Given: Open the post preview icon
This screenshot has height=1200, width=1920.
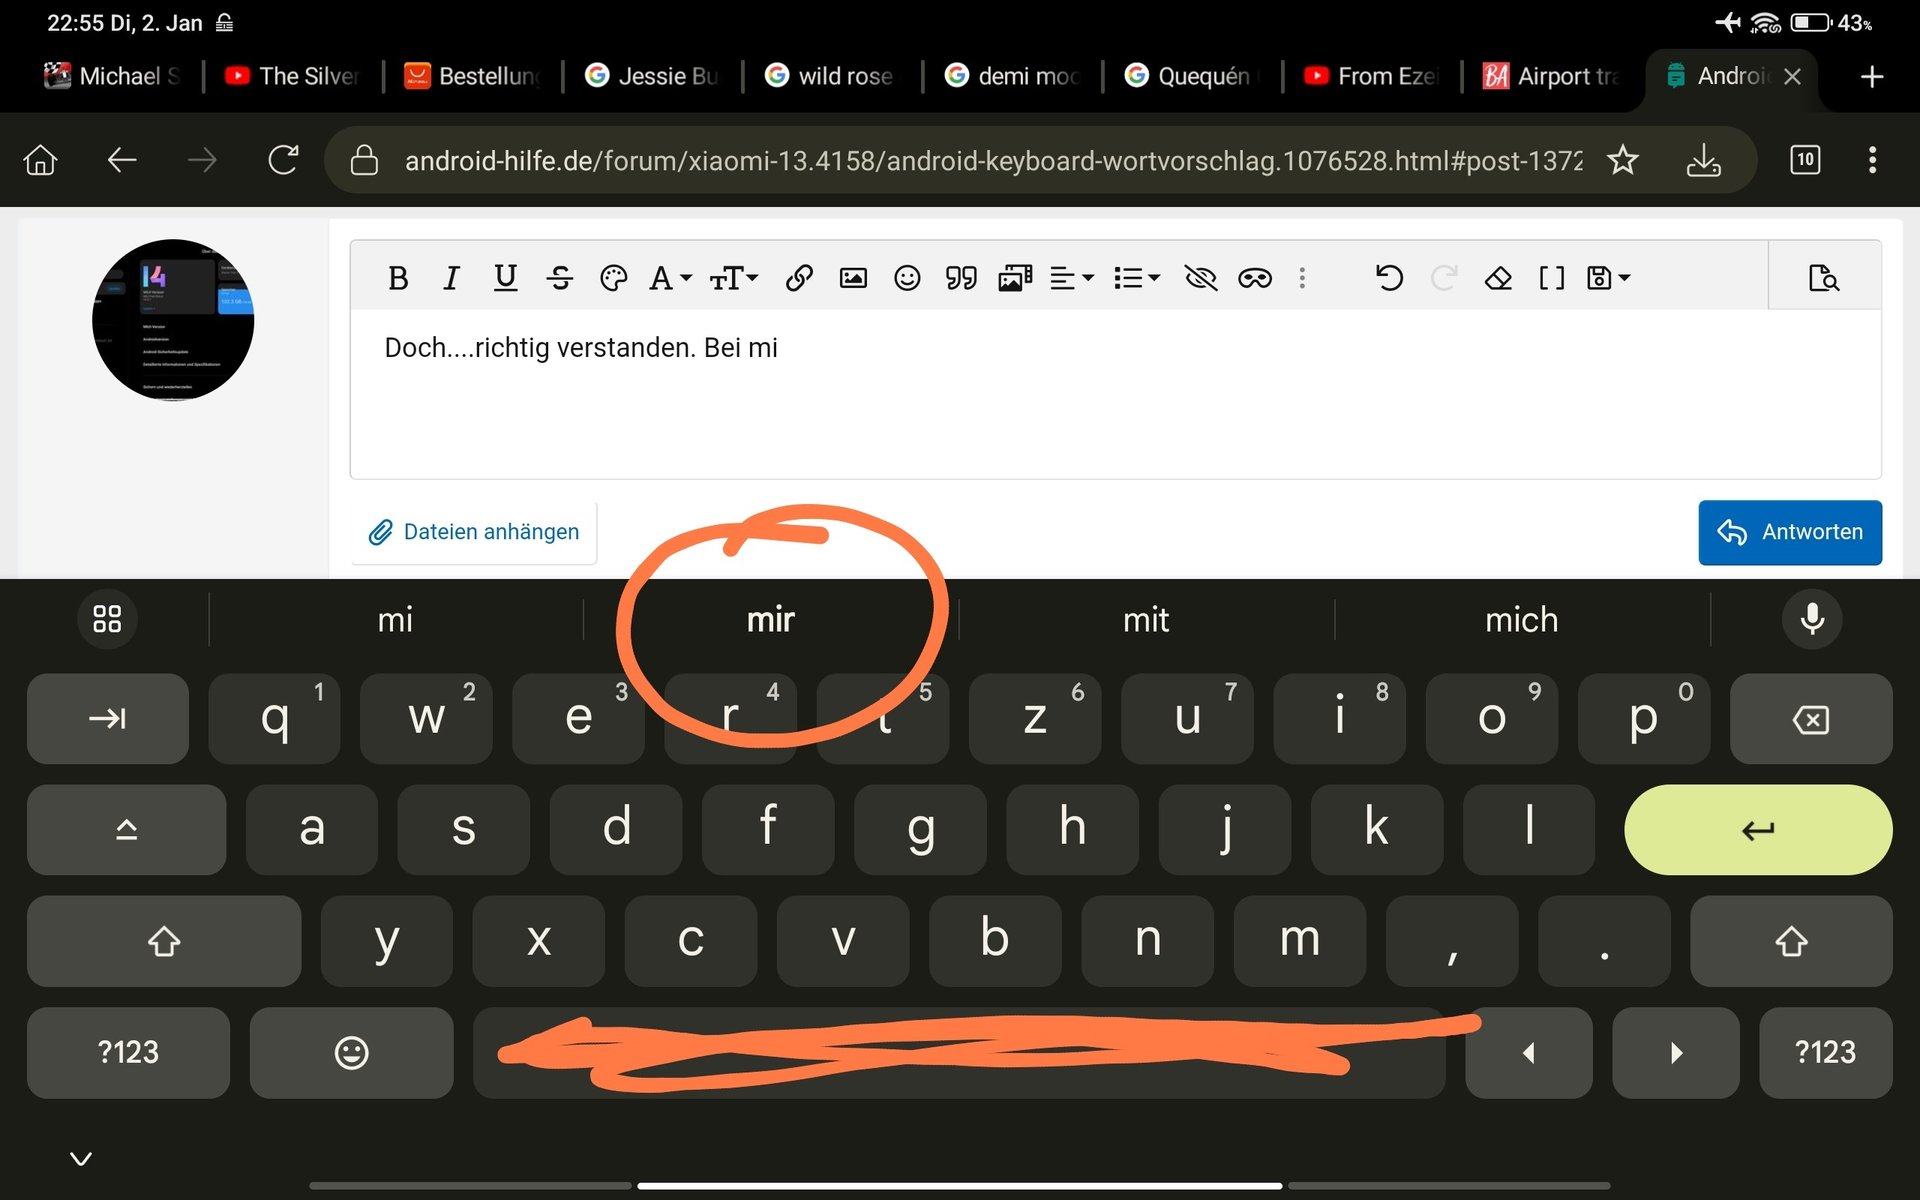Looking at the screenshot, I should click(x=1823, y=278).
